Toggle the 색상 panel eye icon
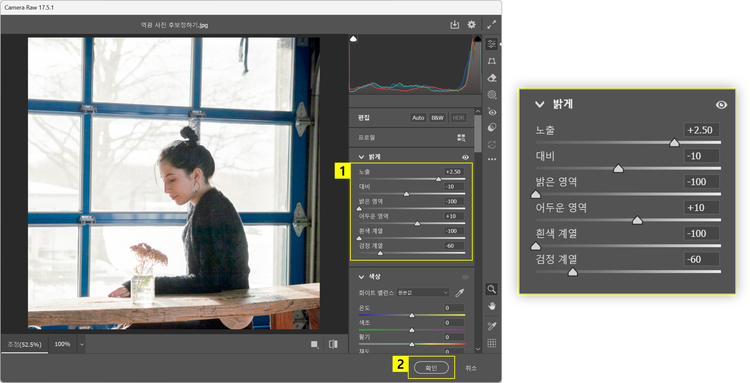The width and height of the screenshot is (750, 383). pos(465,277)
